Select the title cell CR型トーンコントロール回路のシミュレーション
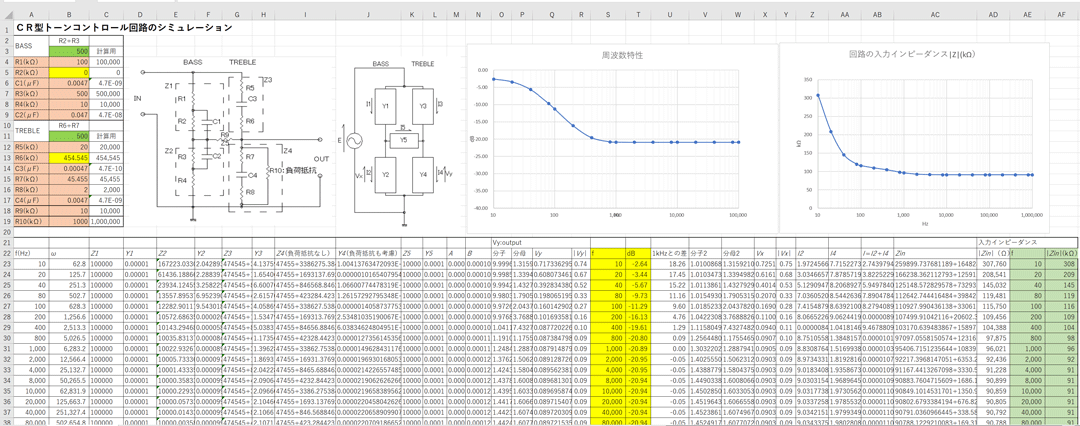1080x426 pixels. point(124,28)
